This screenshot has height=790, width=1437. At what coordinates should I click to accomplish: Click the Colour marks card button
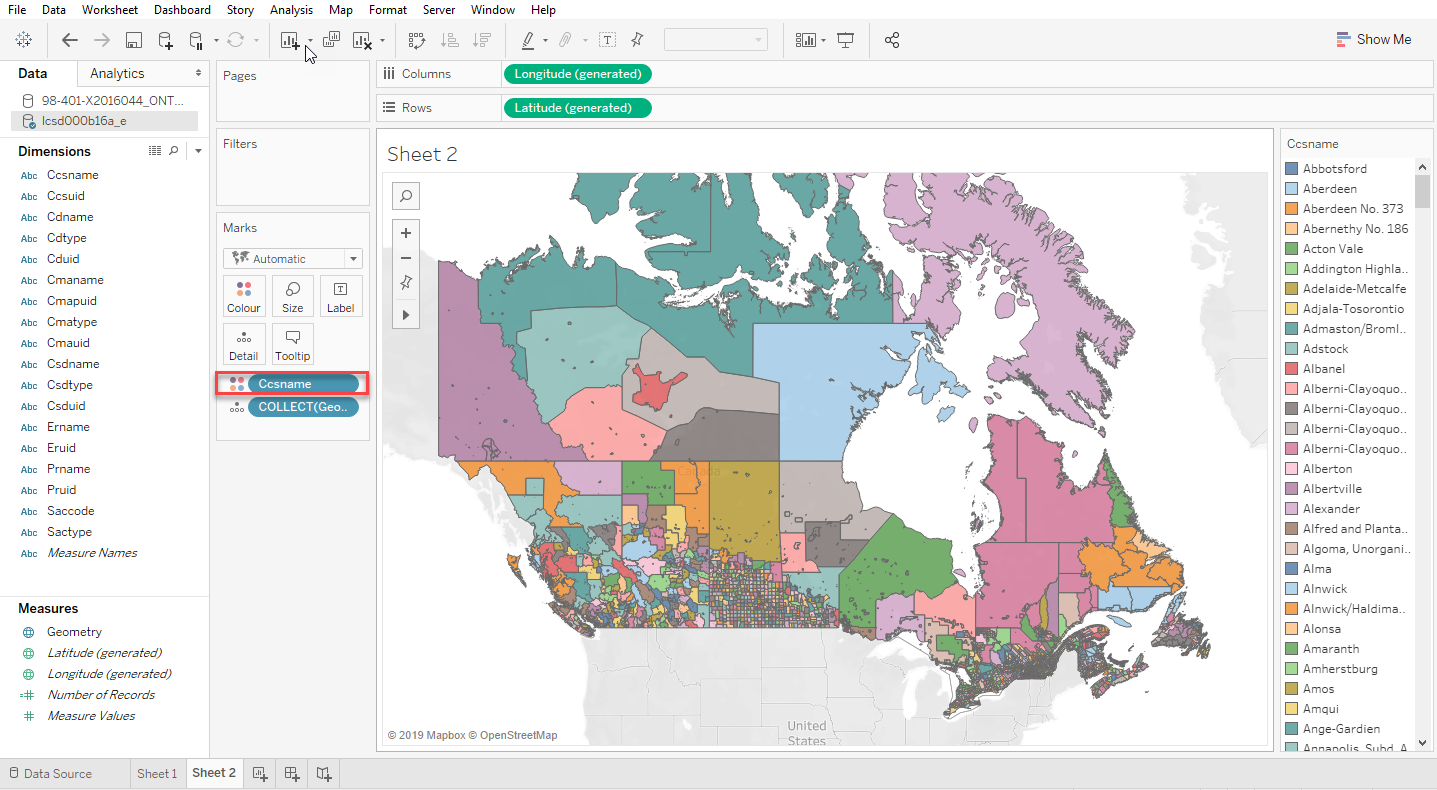coord(244,296)
